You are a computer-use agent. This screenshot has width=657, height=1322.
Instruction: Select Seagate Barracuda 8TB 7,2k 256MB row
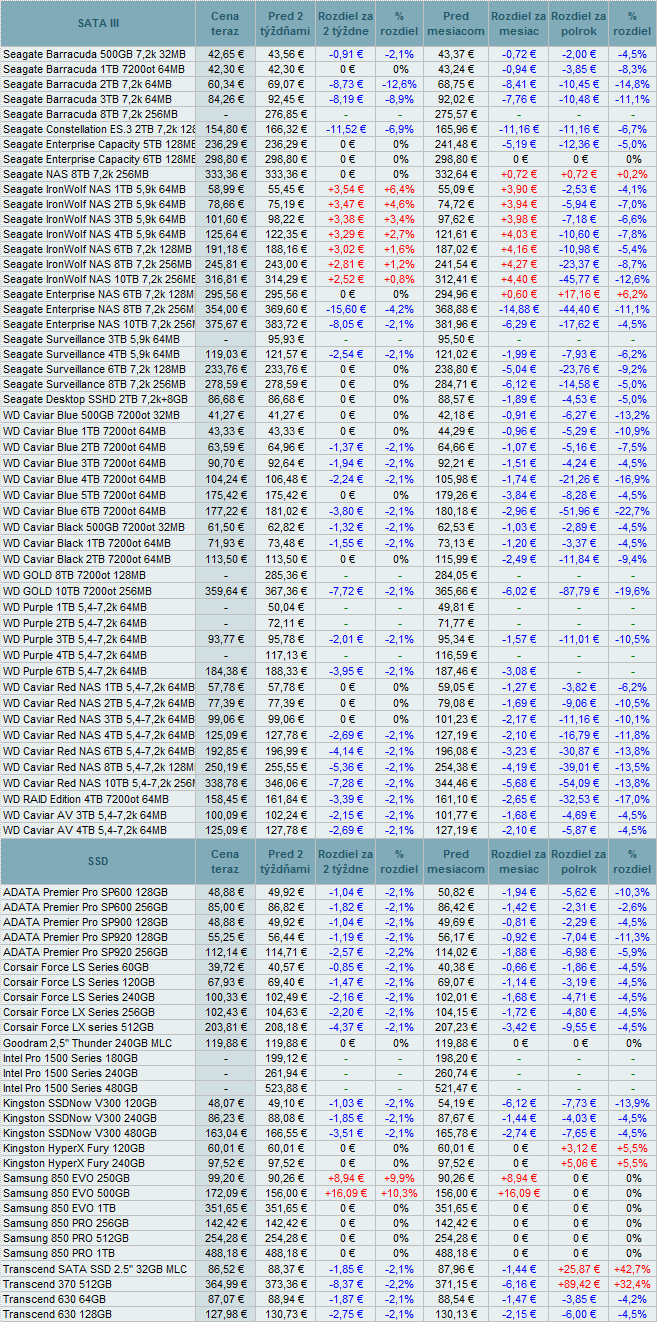328,114
